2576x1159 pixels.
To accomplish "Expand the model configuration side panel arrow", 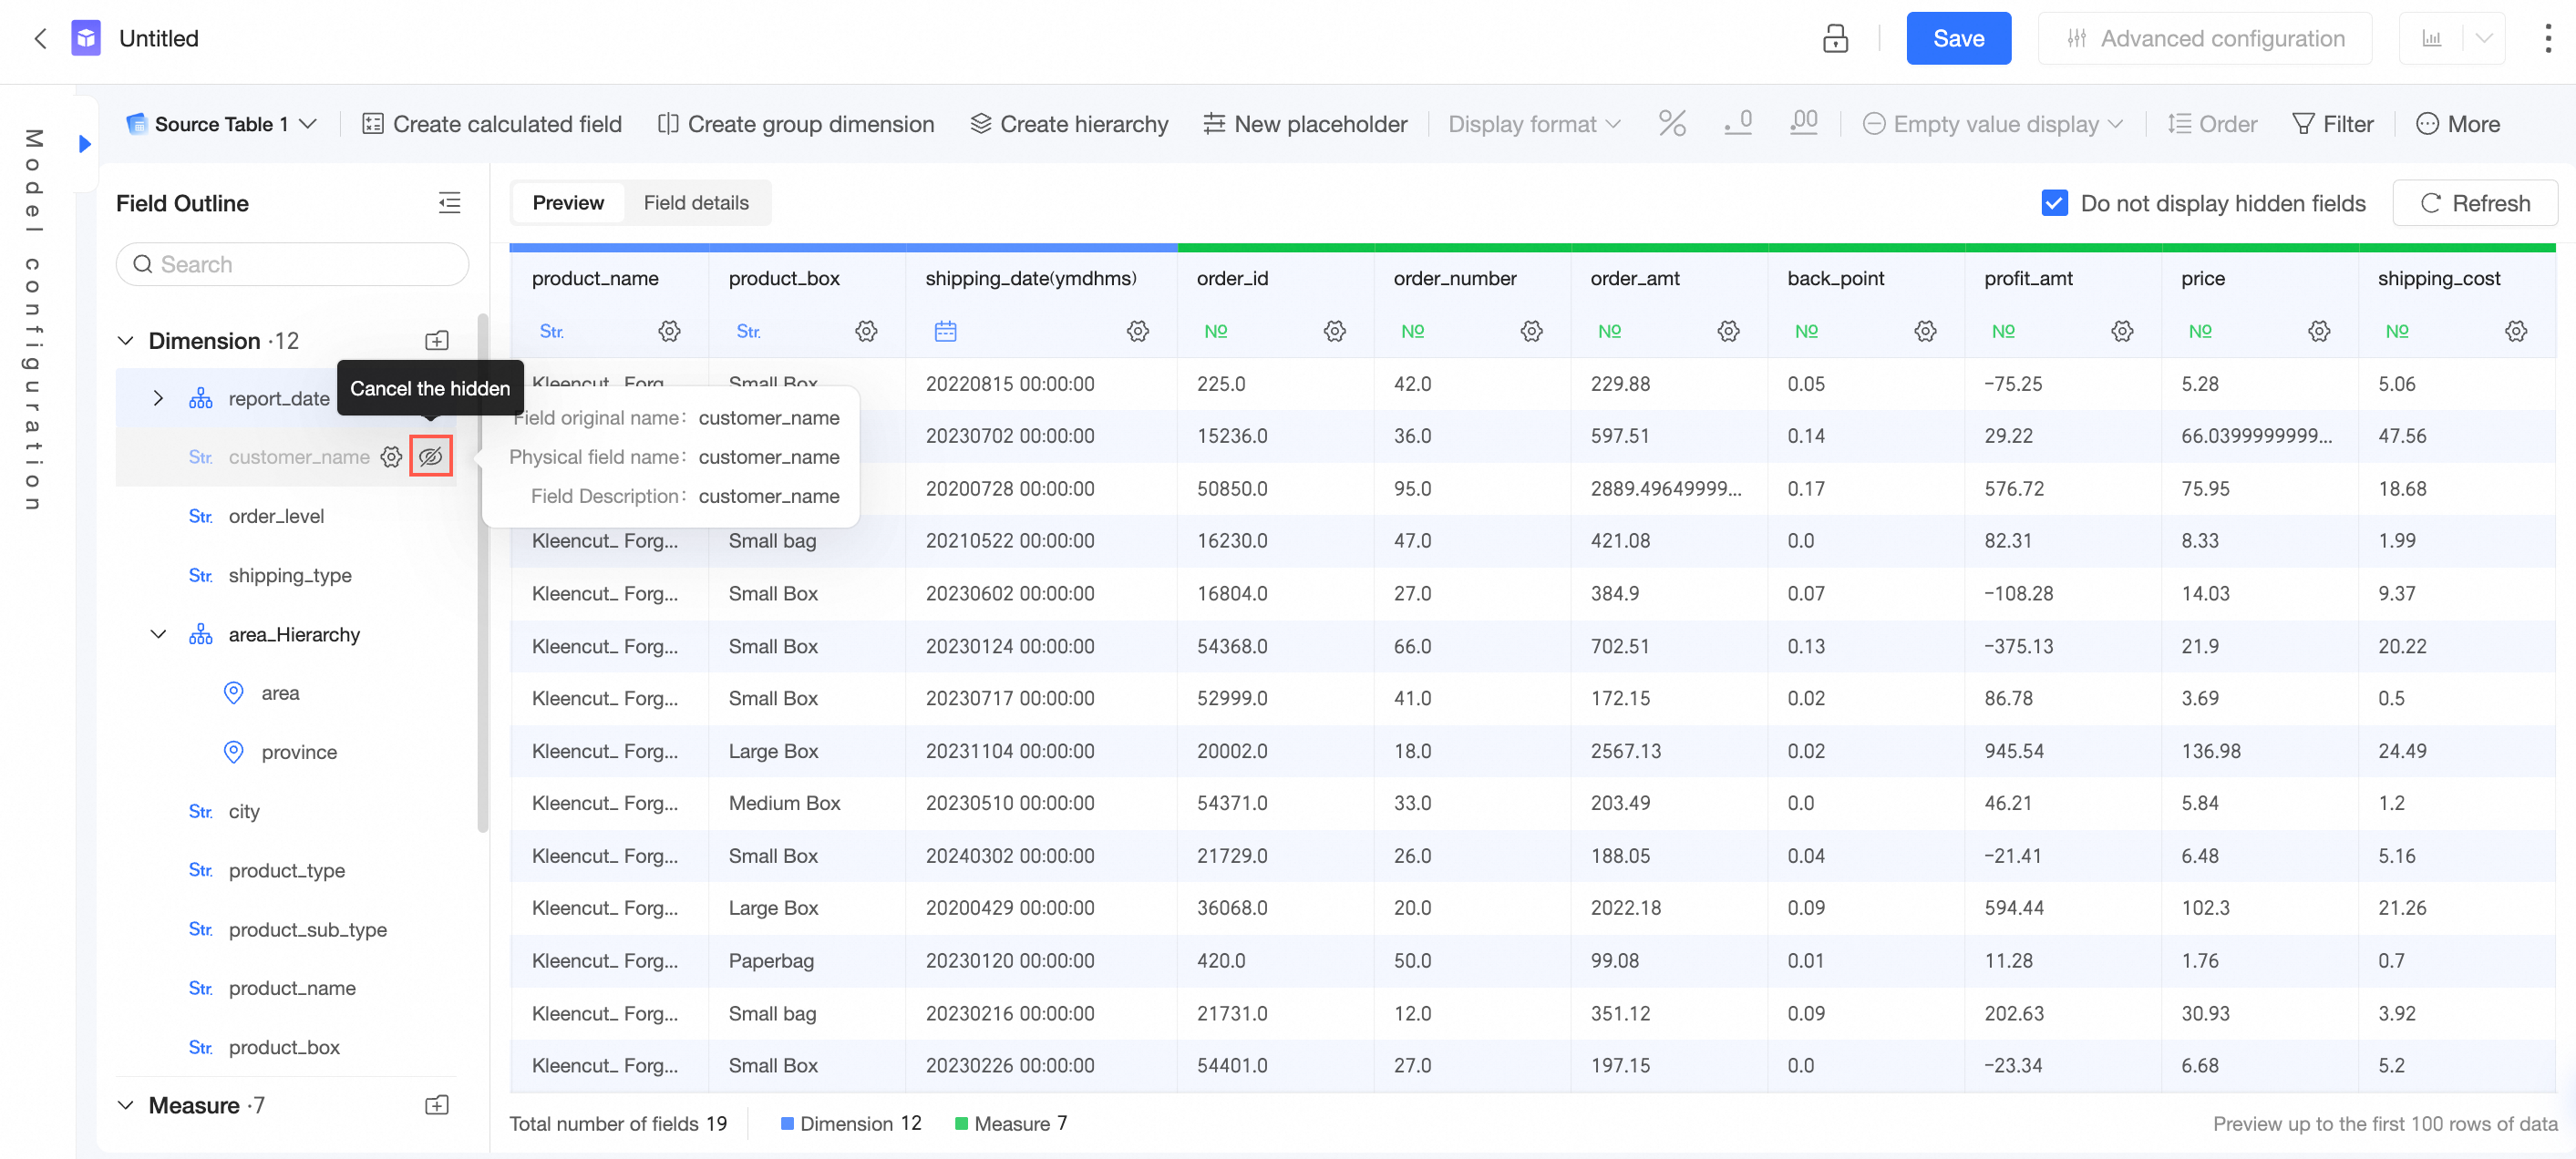I will pos(85,144).
